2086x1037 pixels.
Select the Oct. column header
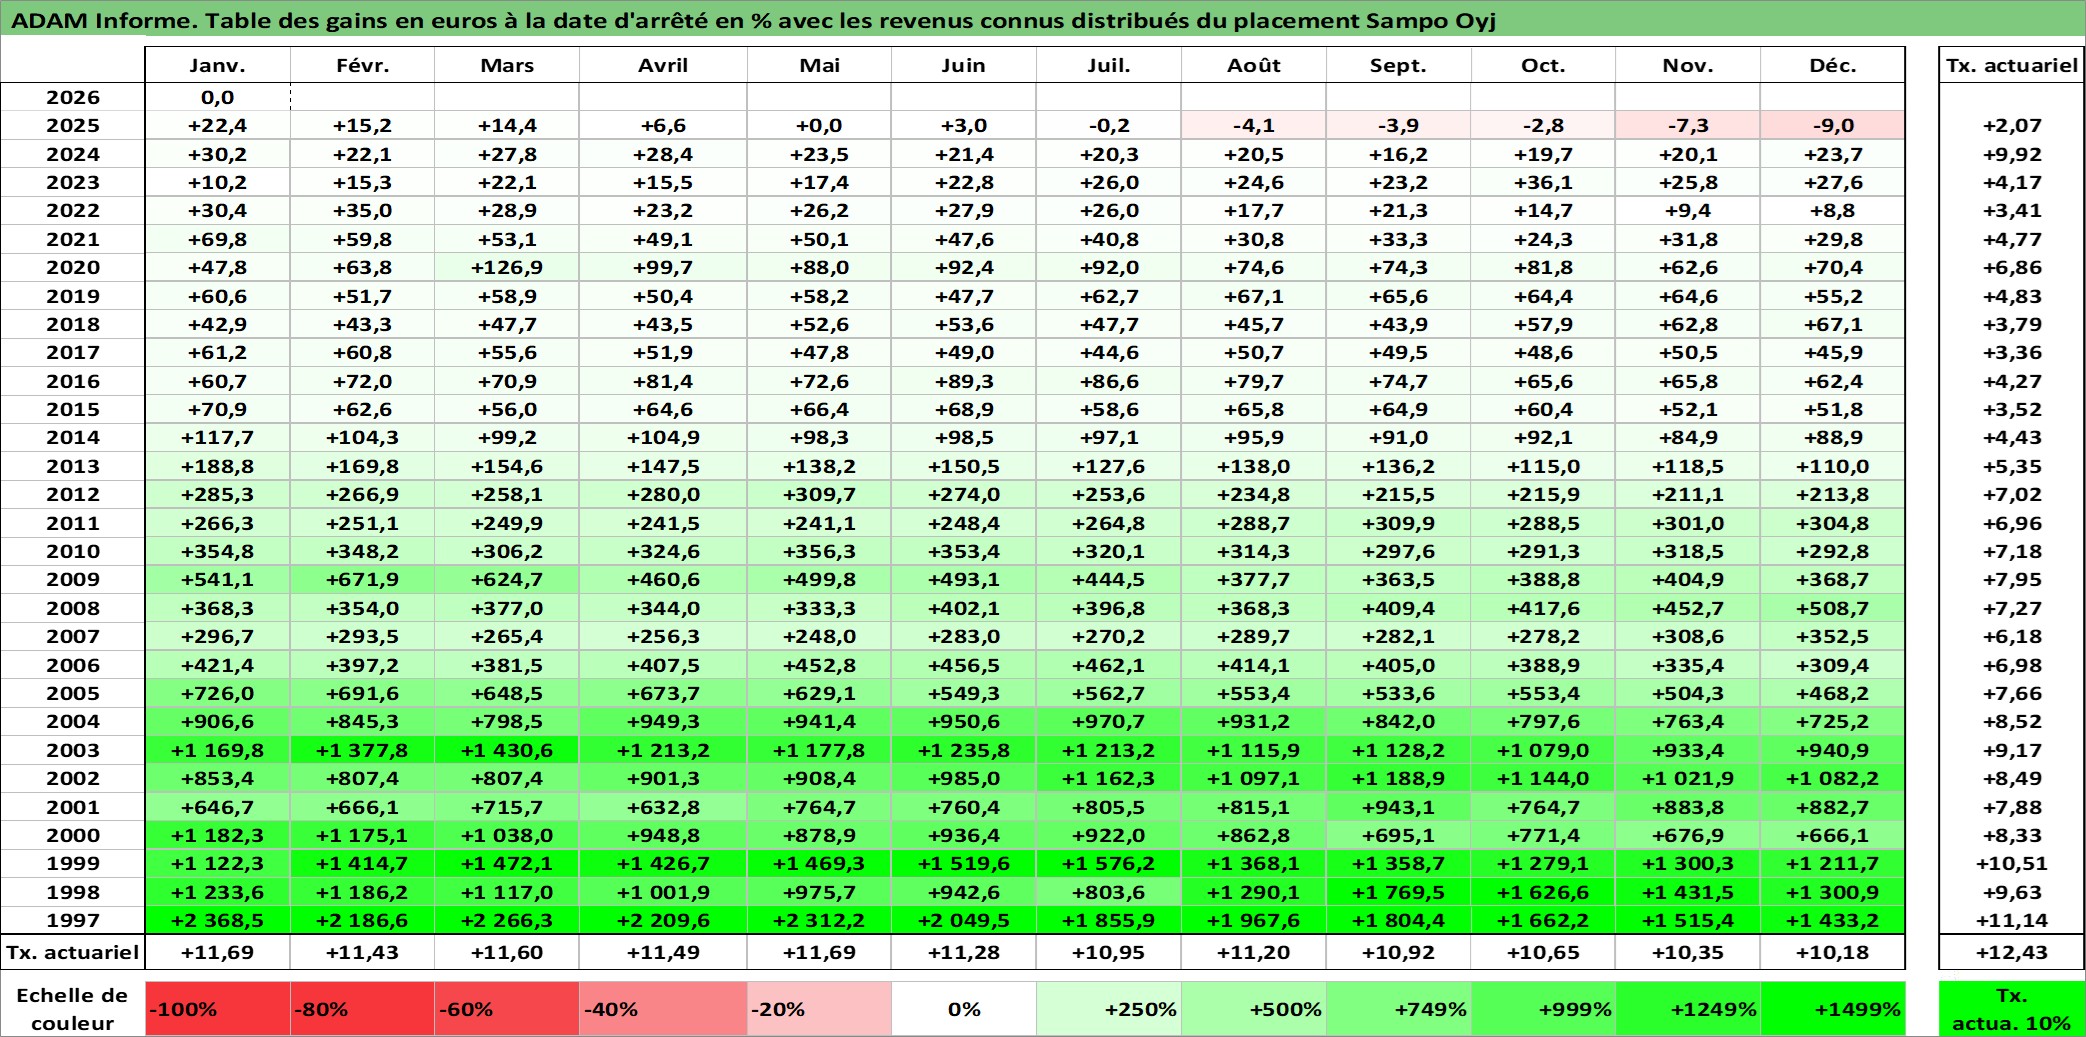[1543, 65]
